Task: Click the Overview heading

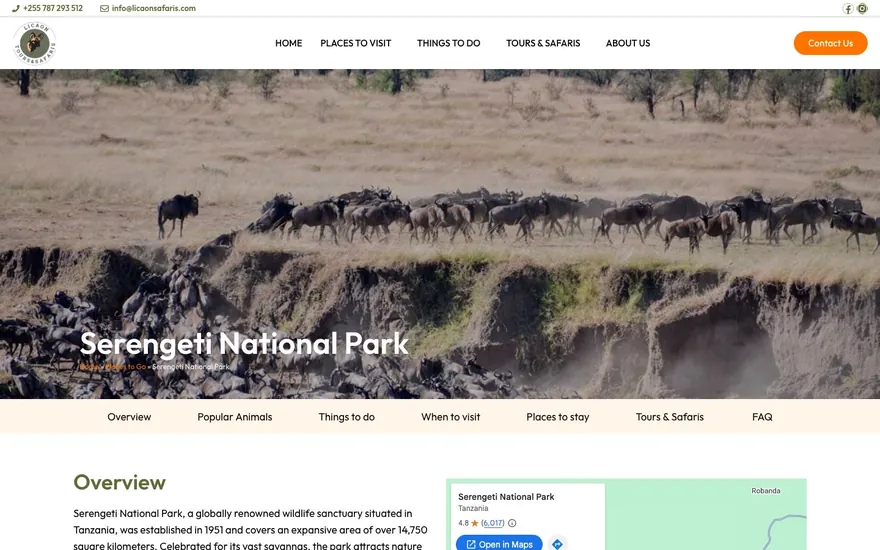Action: [x=120, y=483]
